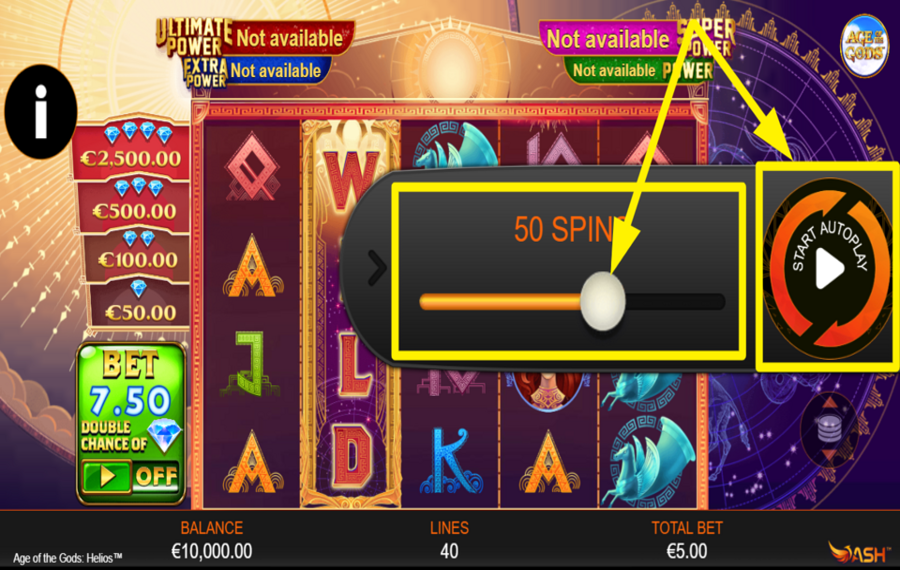Viewport: 900px width, 570px height.
Task: Select the €500.00 jackpot tier
Action: [x=134, y=204]
